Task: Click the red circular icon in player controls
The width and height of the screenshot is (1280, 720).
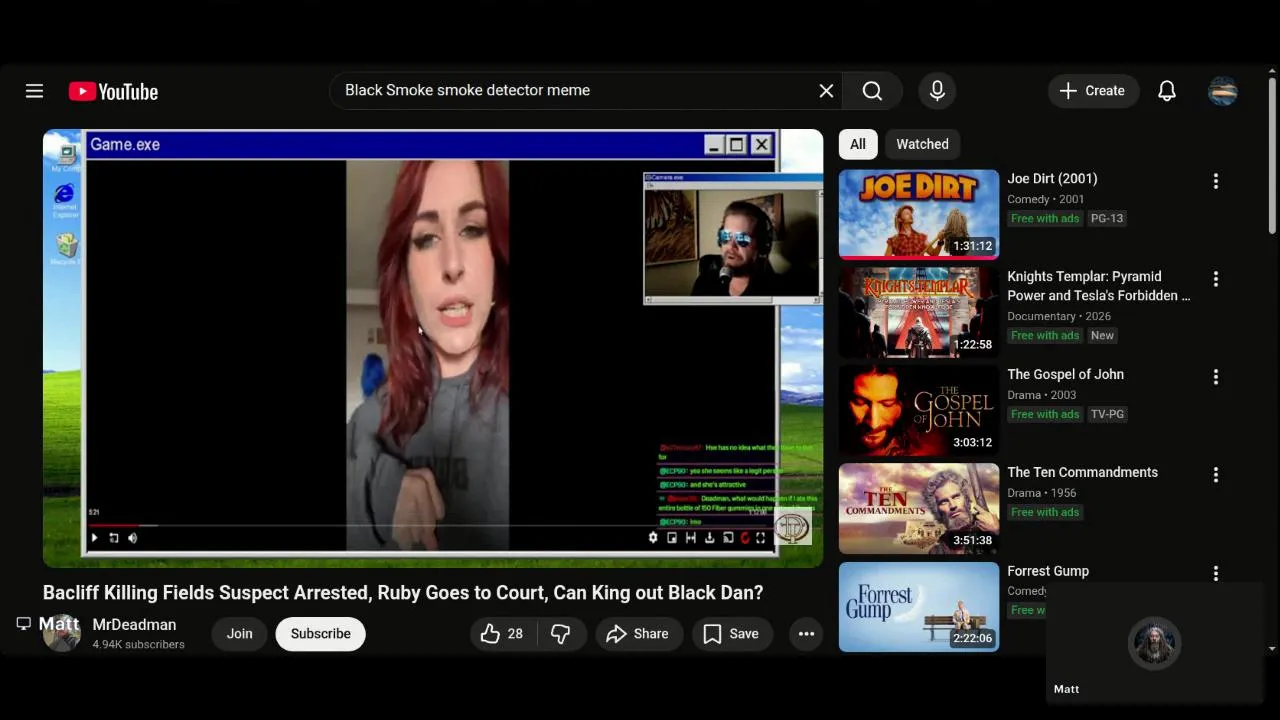Action: point(744,538)
